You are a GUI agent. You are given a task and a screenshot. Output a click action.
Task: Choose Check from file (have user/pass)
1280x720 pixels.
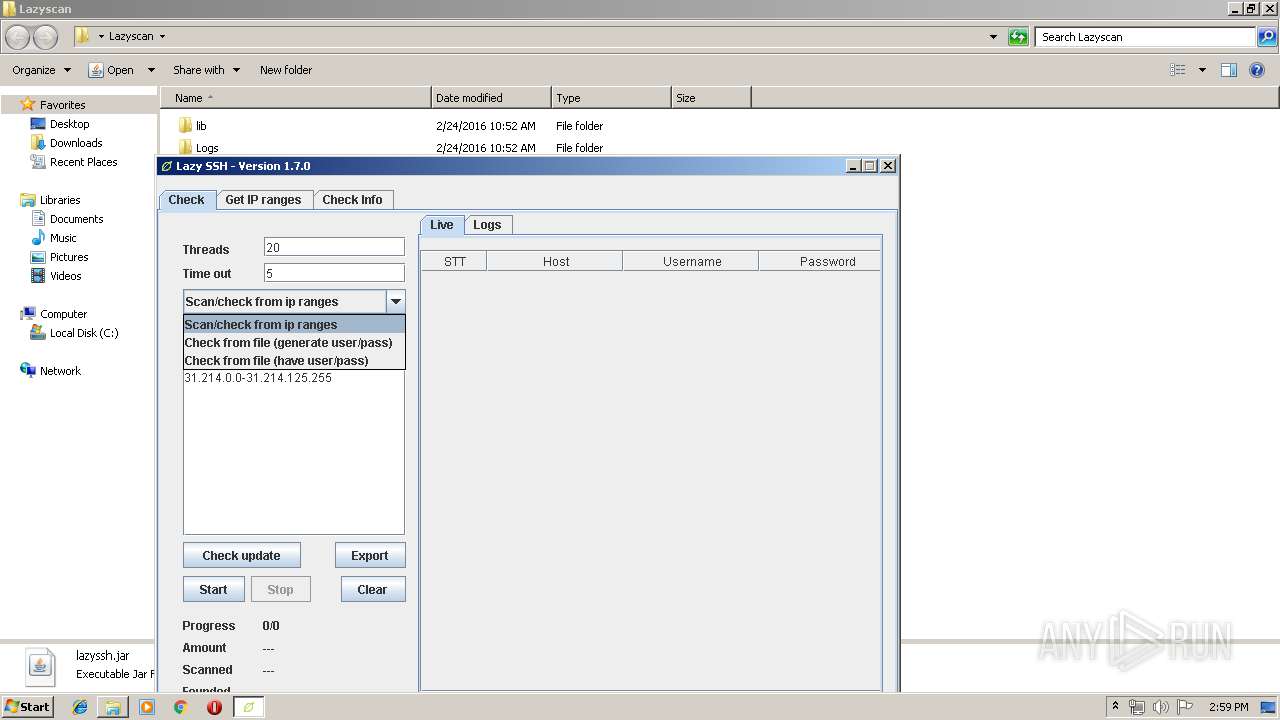(x=294, y=361)
